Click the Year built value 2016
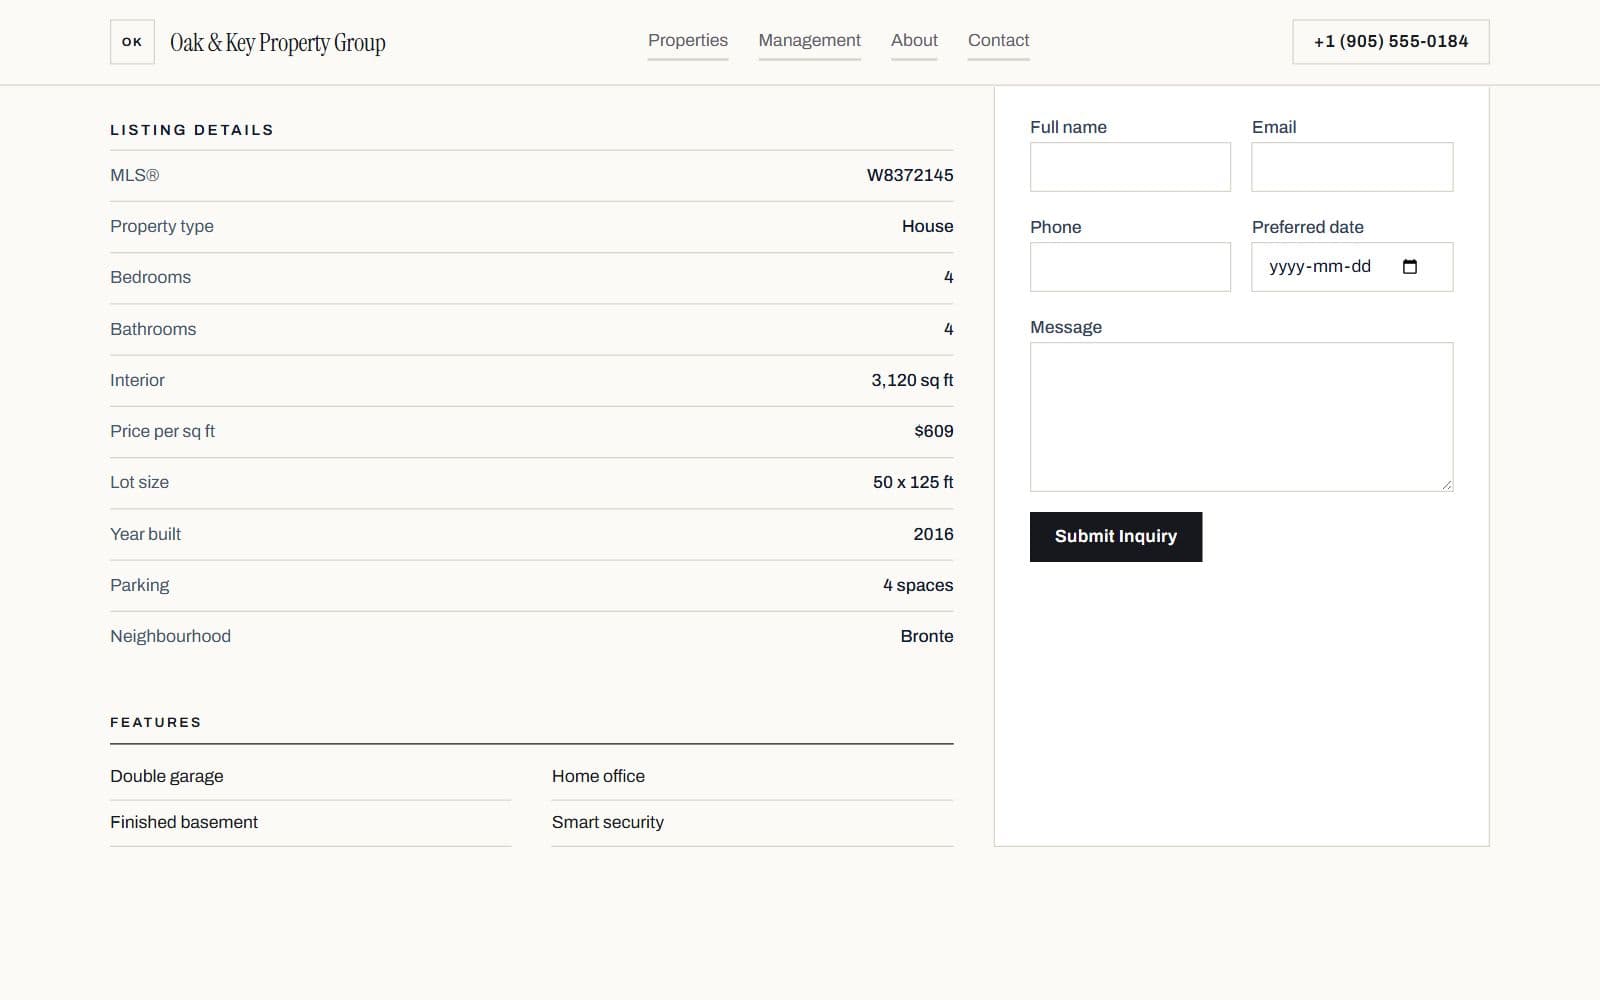The width and height of the screenshot is (1600, 1000). click(x=933, y=534)
